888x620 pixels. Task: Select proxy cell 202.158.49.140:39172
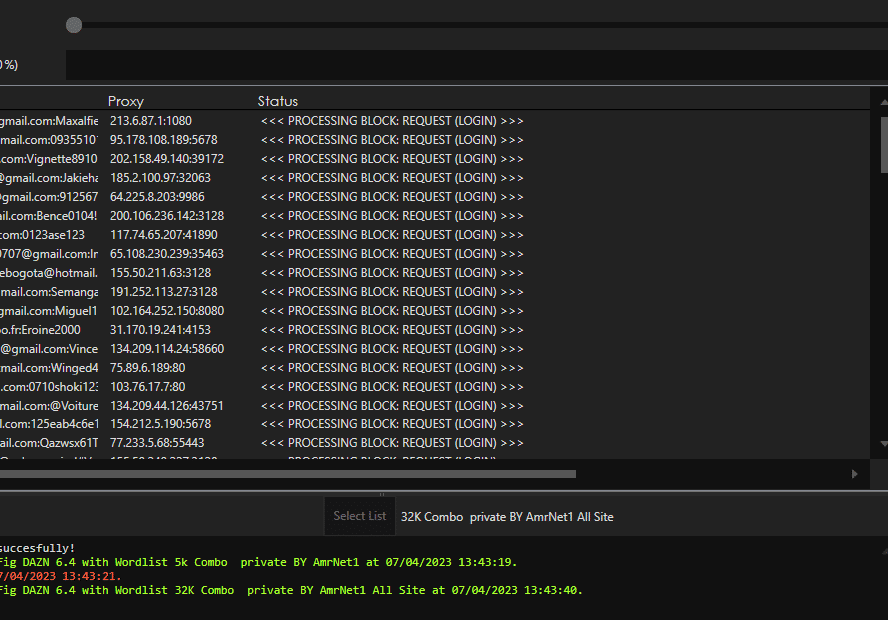(166, 159)
